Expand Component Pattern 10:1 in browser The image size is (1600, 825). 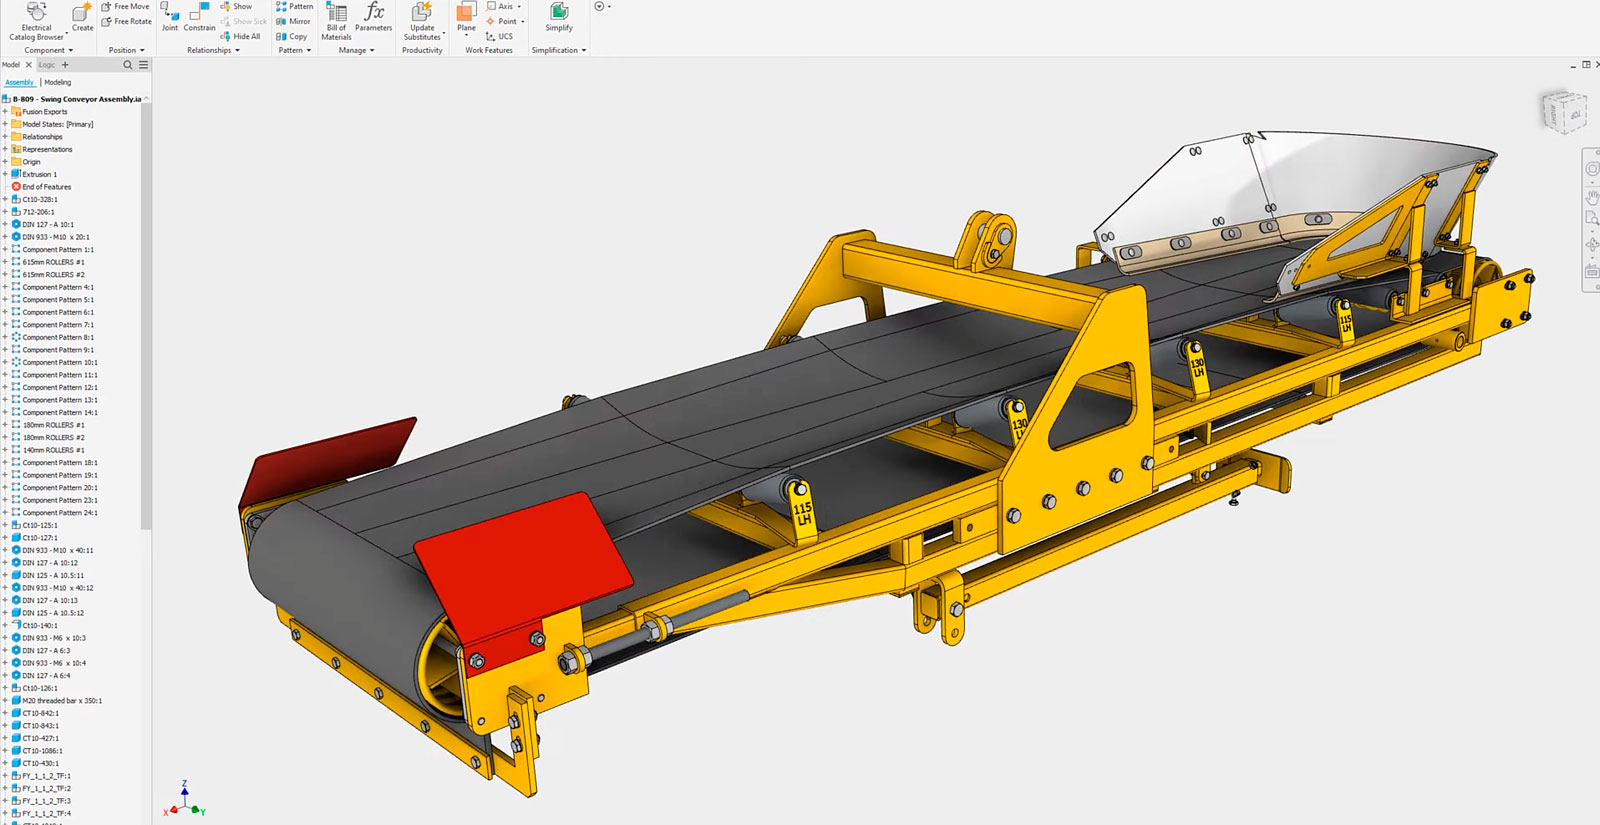[x=5, y=362]
